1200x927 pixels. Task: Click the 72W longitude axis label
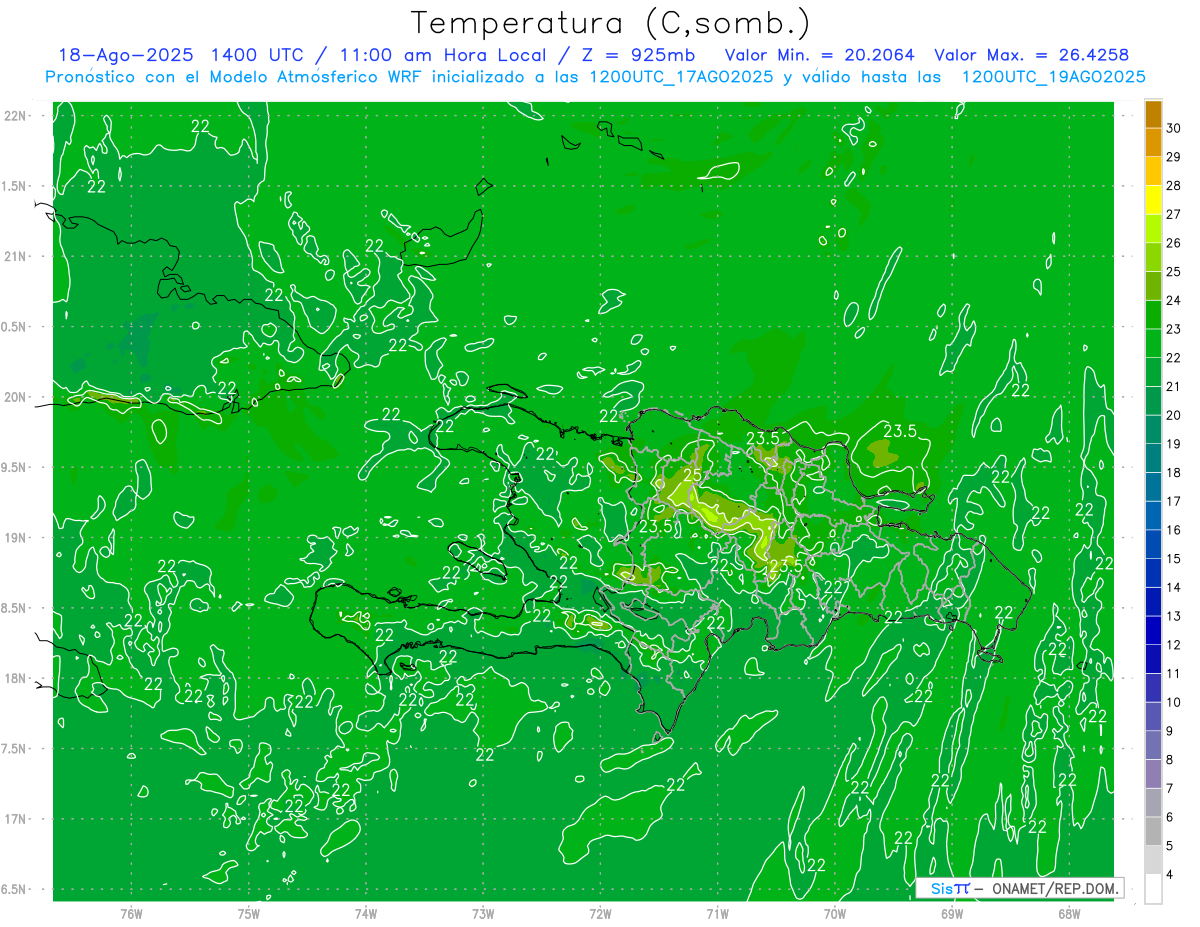600,913
